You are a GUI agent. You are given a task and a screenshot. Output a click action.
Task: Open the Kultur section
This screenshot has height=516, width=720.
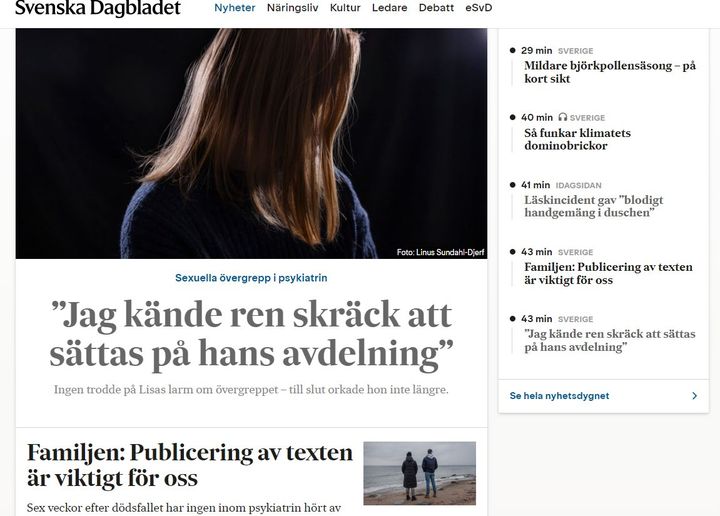345,8
